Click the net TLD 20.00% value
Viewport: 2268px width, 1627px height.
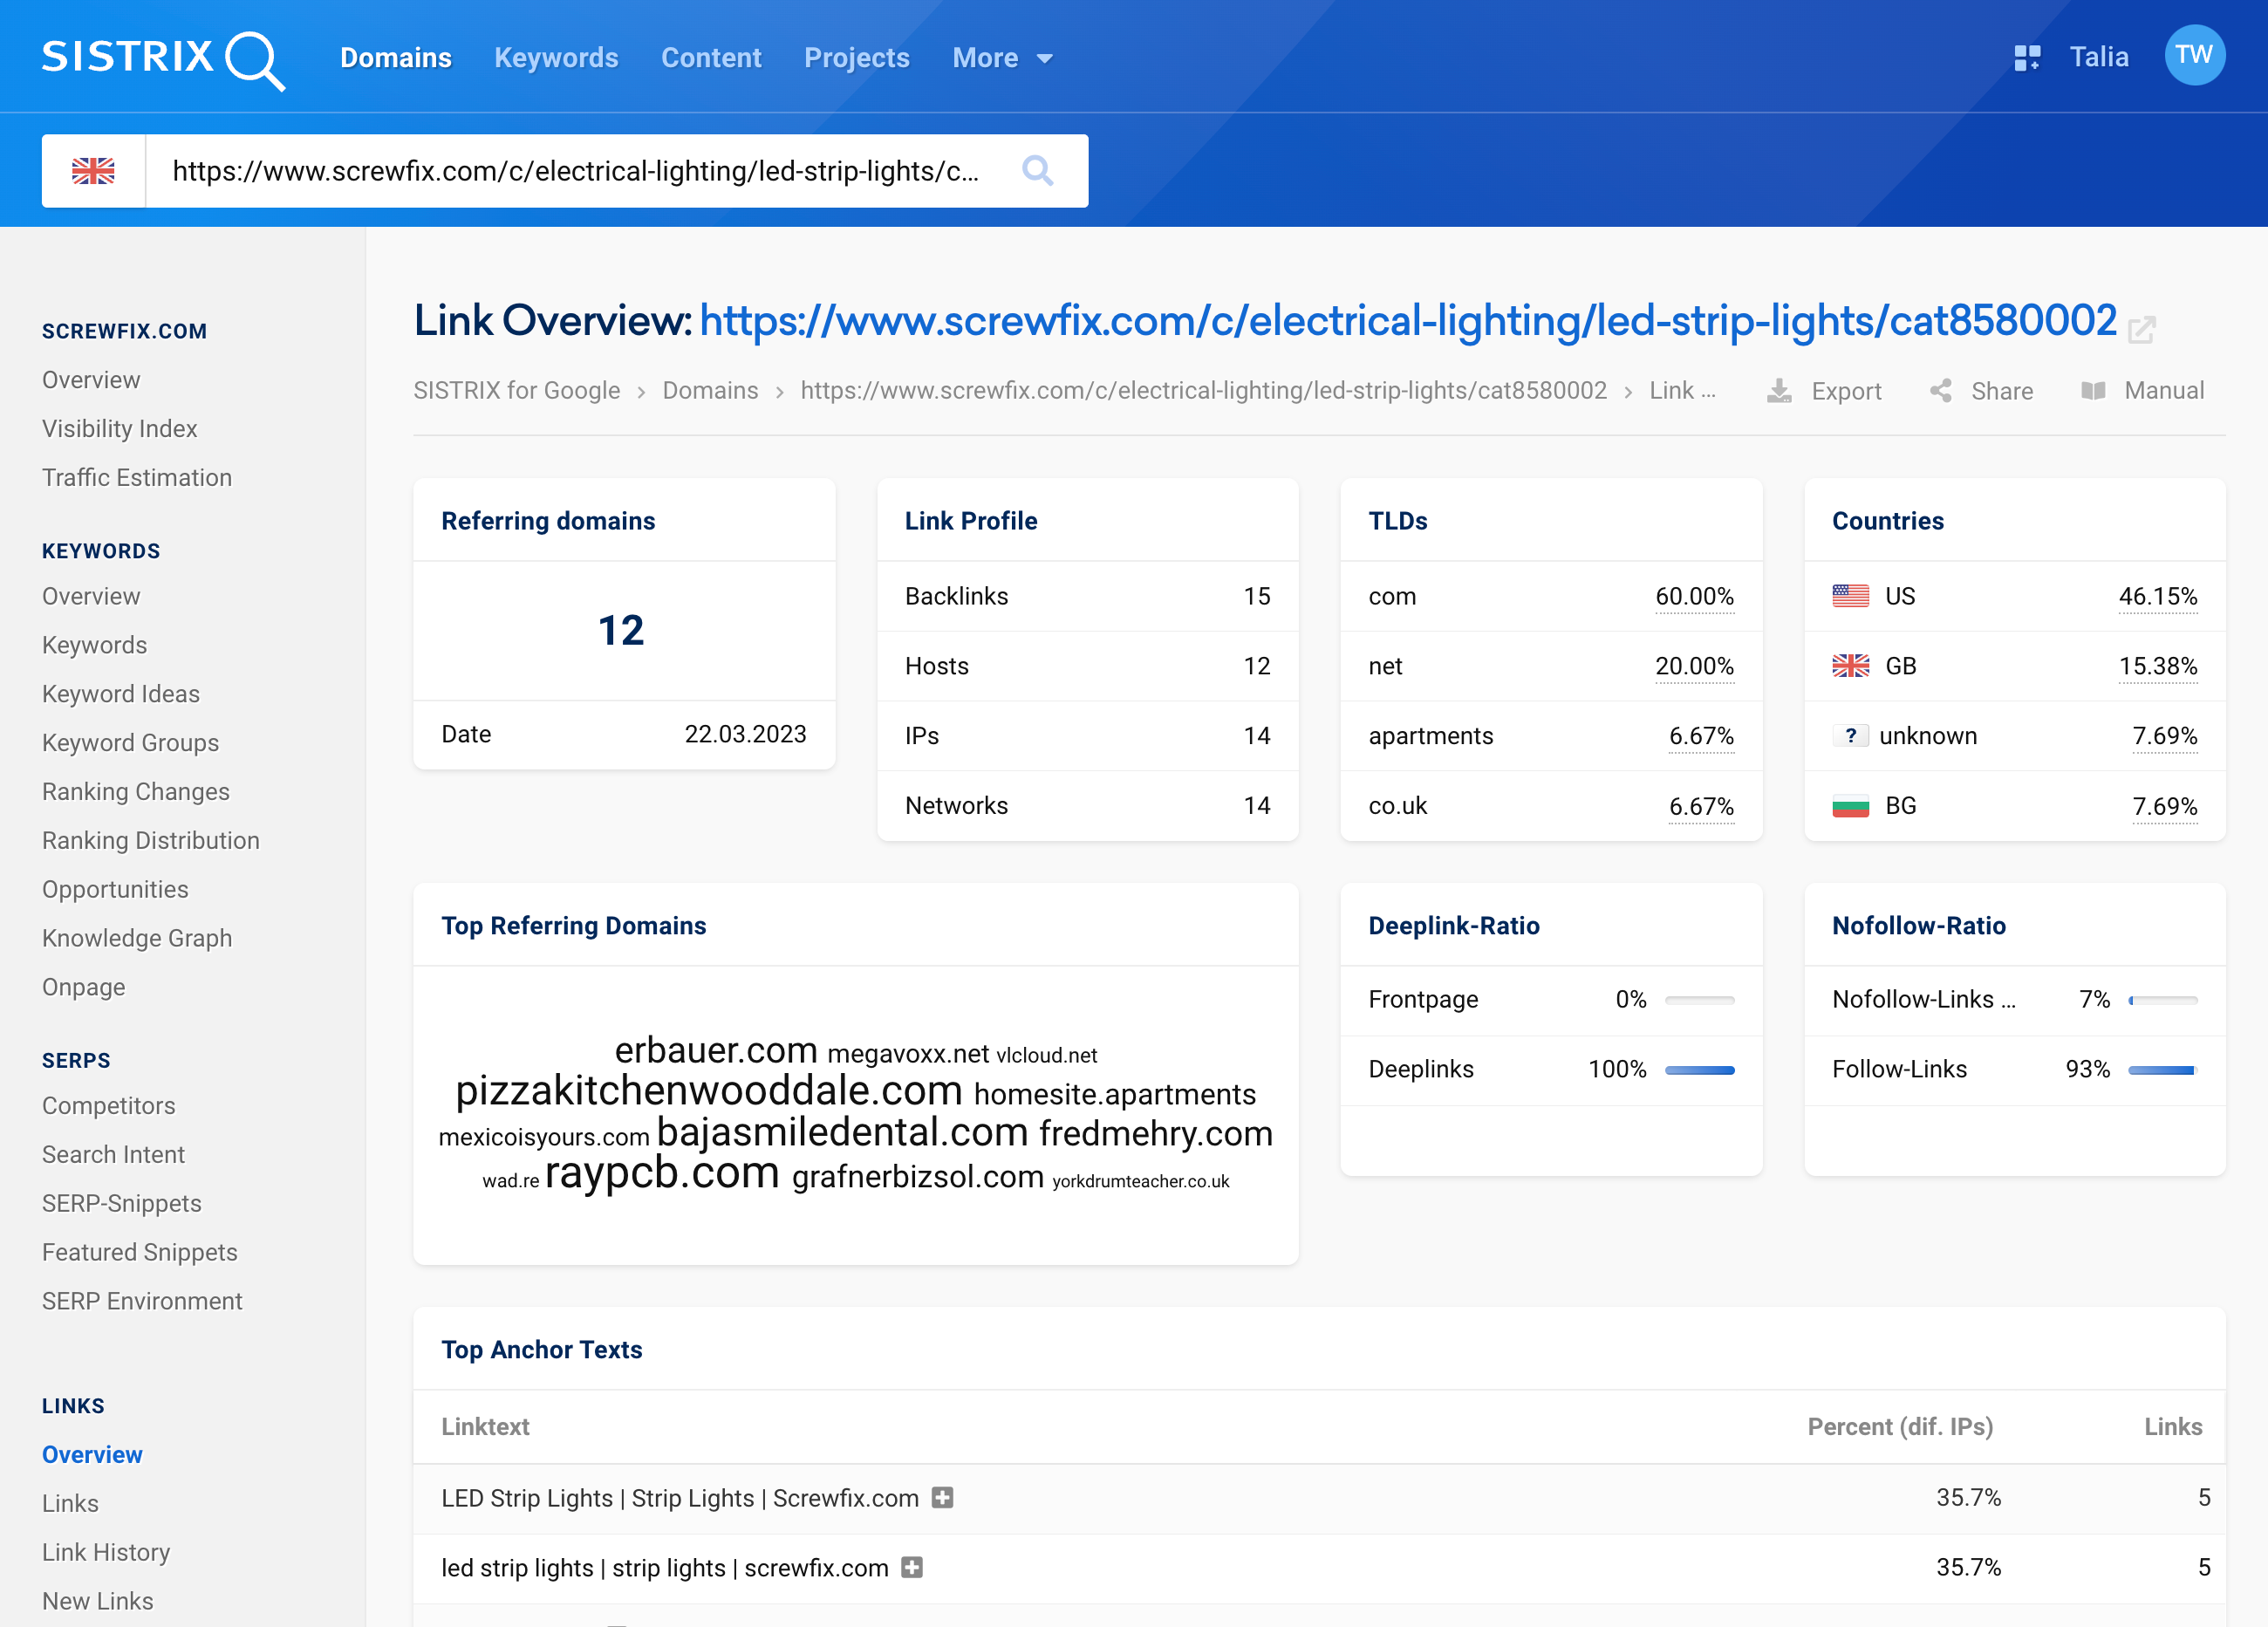click(1694, 666)
